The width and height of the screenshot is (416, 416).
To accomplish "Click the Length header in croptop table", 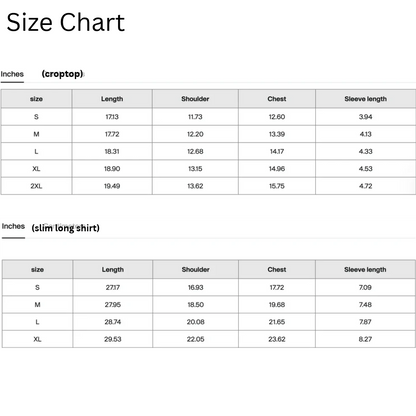I will 112,99.
